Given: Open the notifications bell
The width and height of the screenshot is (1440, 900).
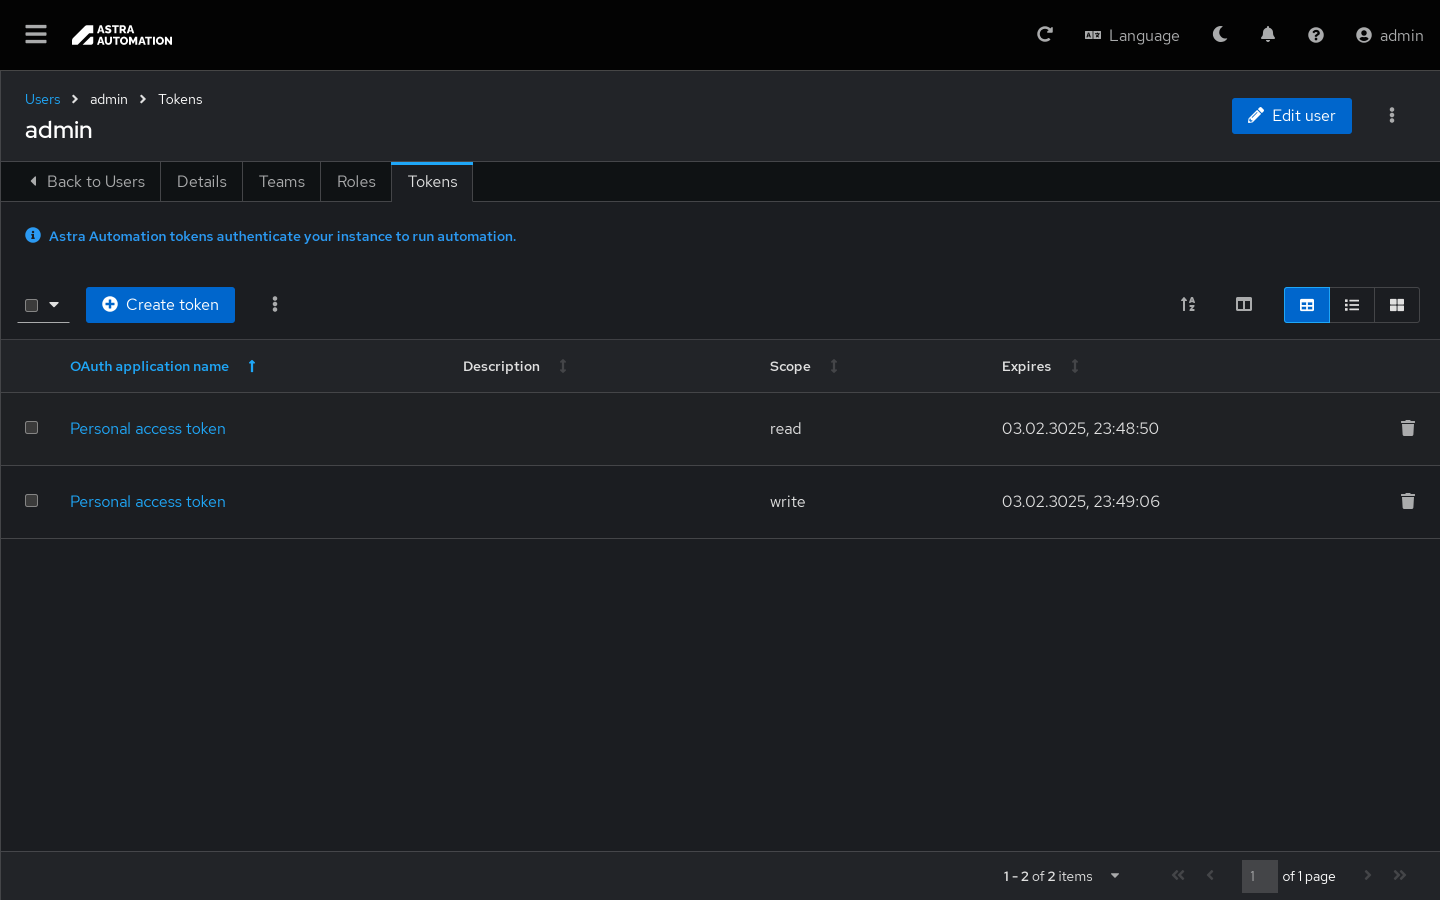Looking at the screenshot, I should click(1268, 35).
